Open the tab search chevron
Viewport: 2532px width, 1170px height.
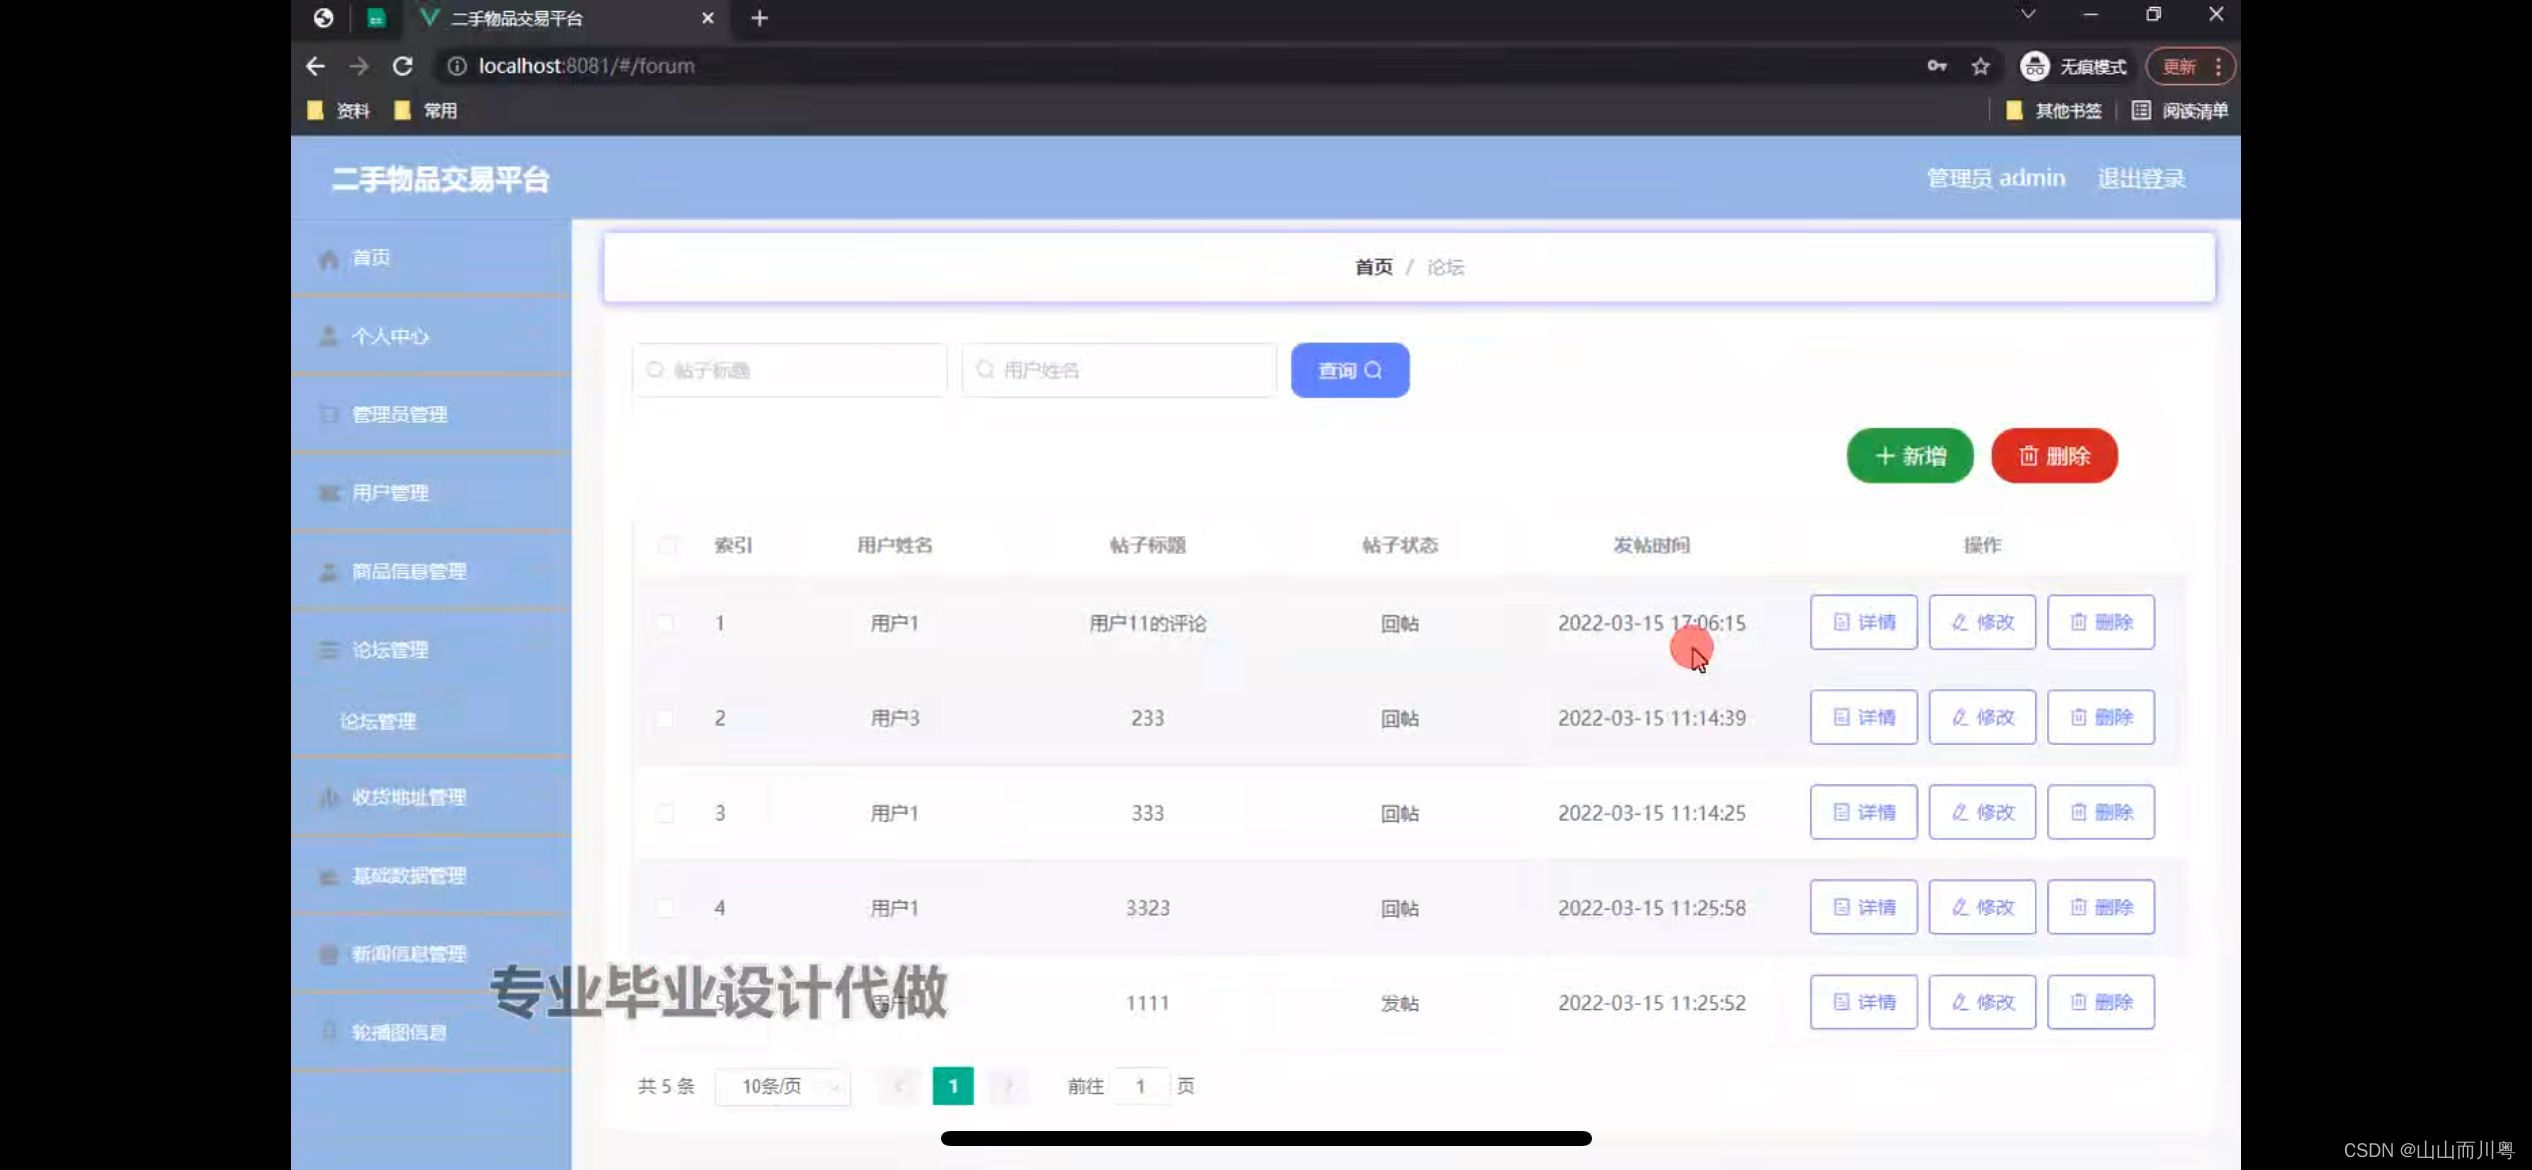tap(2027, 14)
